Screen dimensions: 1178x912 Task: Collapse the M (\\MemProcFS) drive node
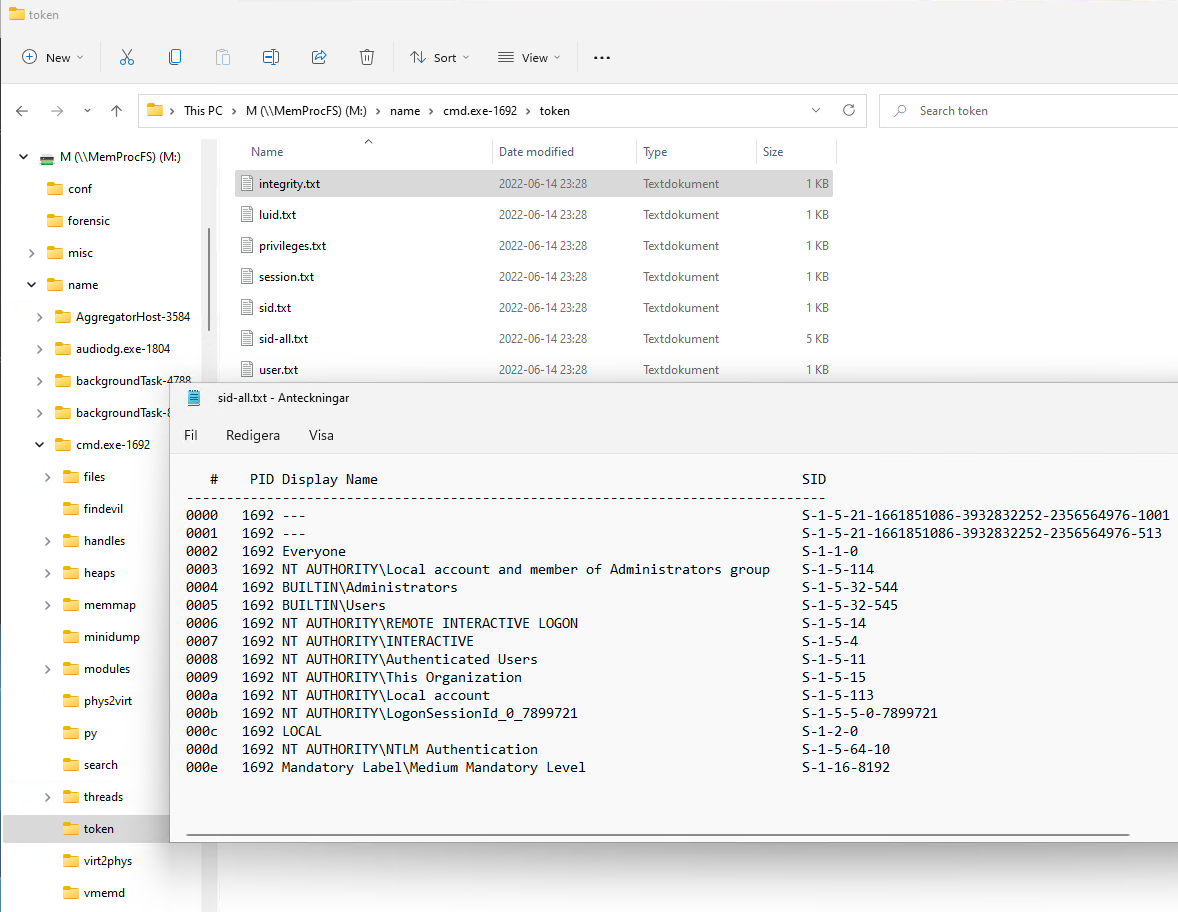23,157
